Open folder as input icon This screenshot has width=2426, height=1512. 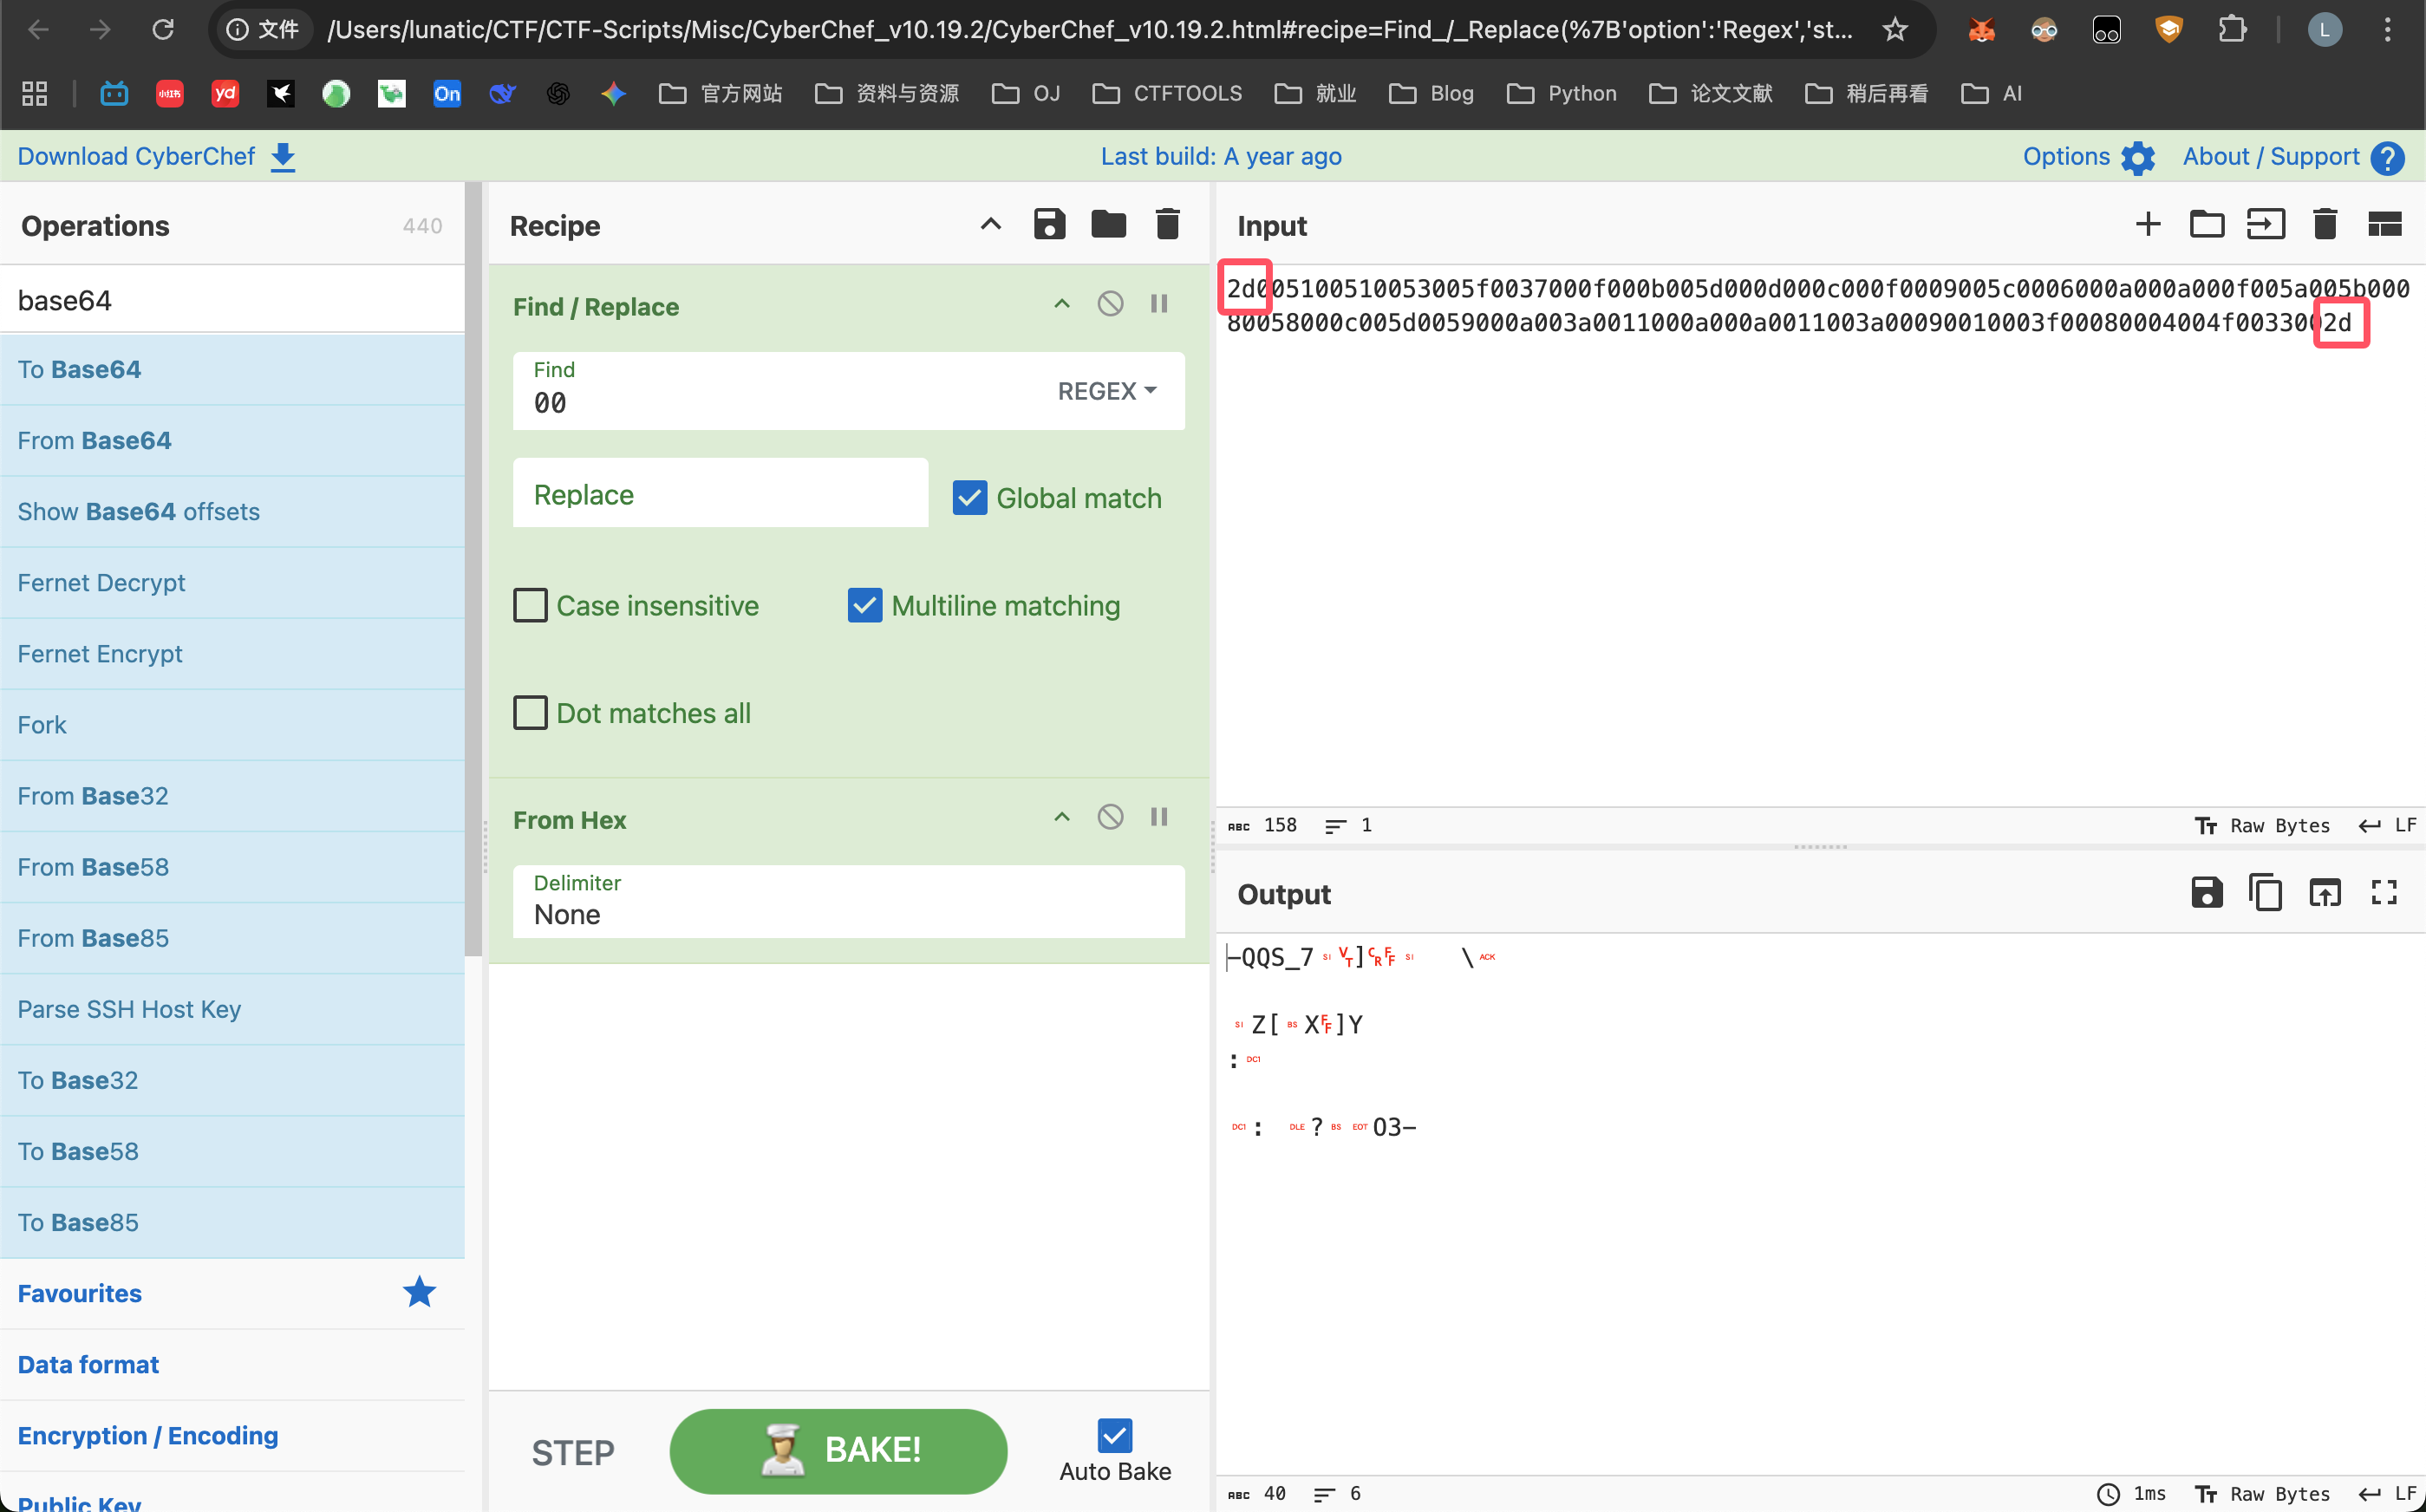tap(2207, 224)
